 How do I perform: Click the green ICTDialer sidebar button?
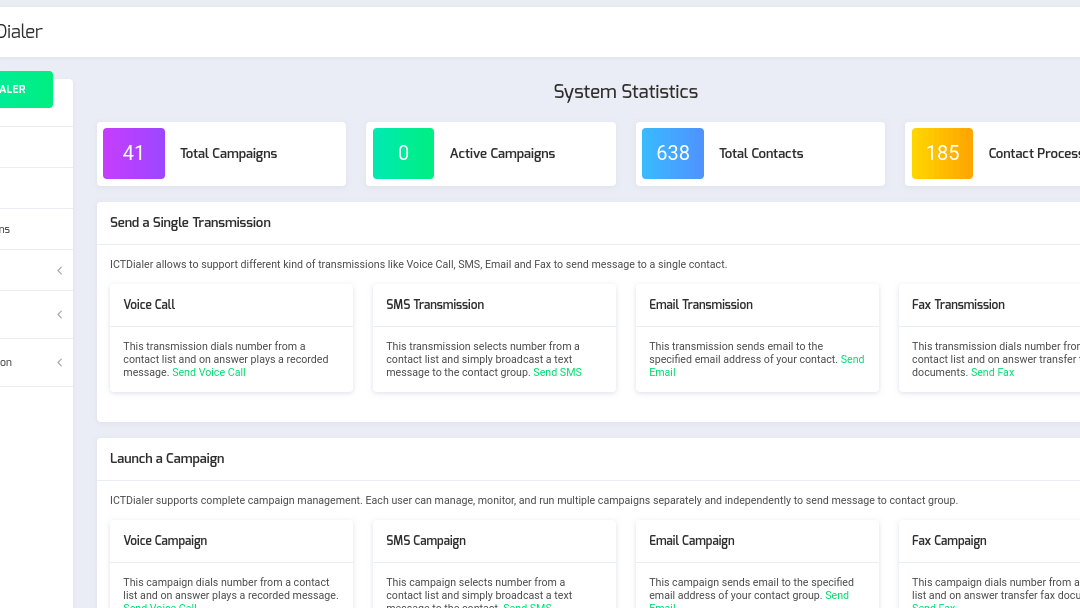tap(24, 90)
